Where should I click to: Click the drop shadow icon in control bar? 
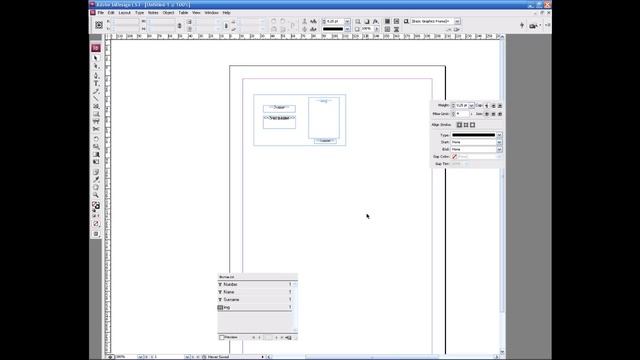367,21
